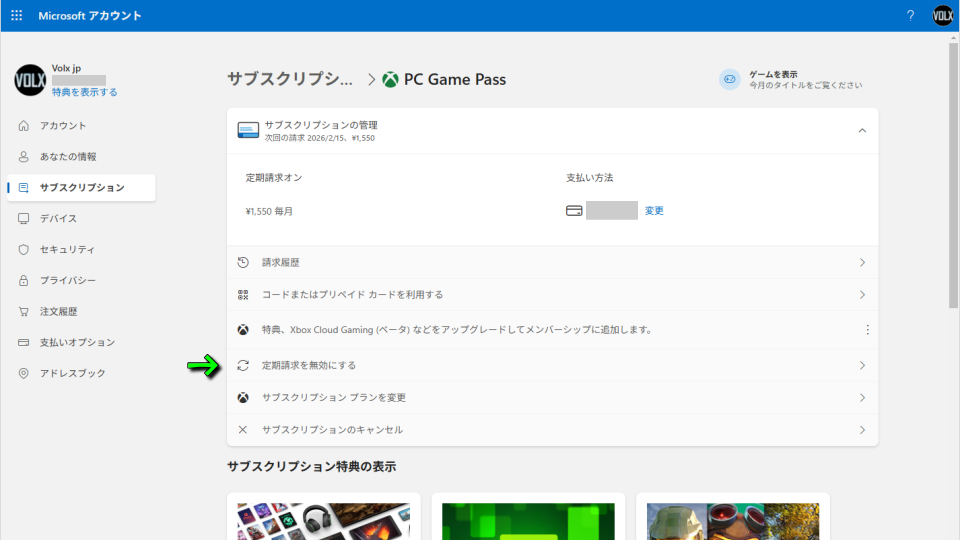Click the history clock icon beside 請求履歴
This screenshot has height=540, width=960.
[x=243, y=263]
